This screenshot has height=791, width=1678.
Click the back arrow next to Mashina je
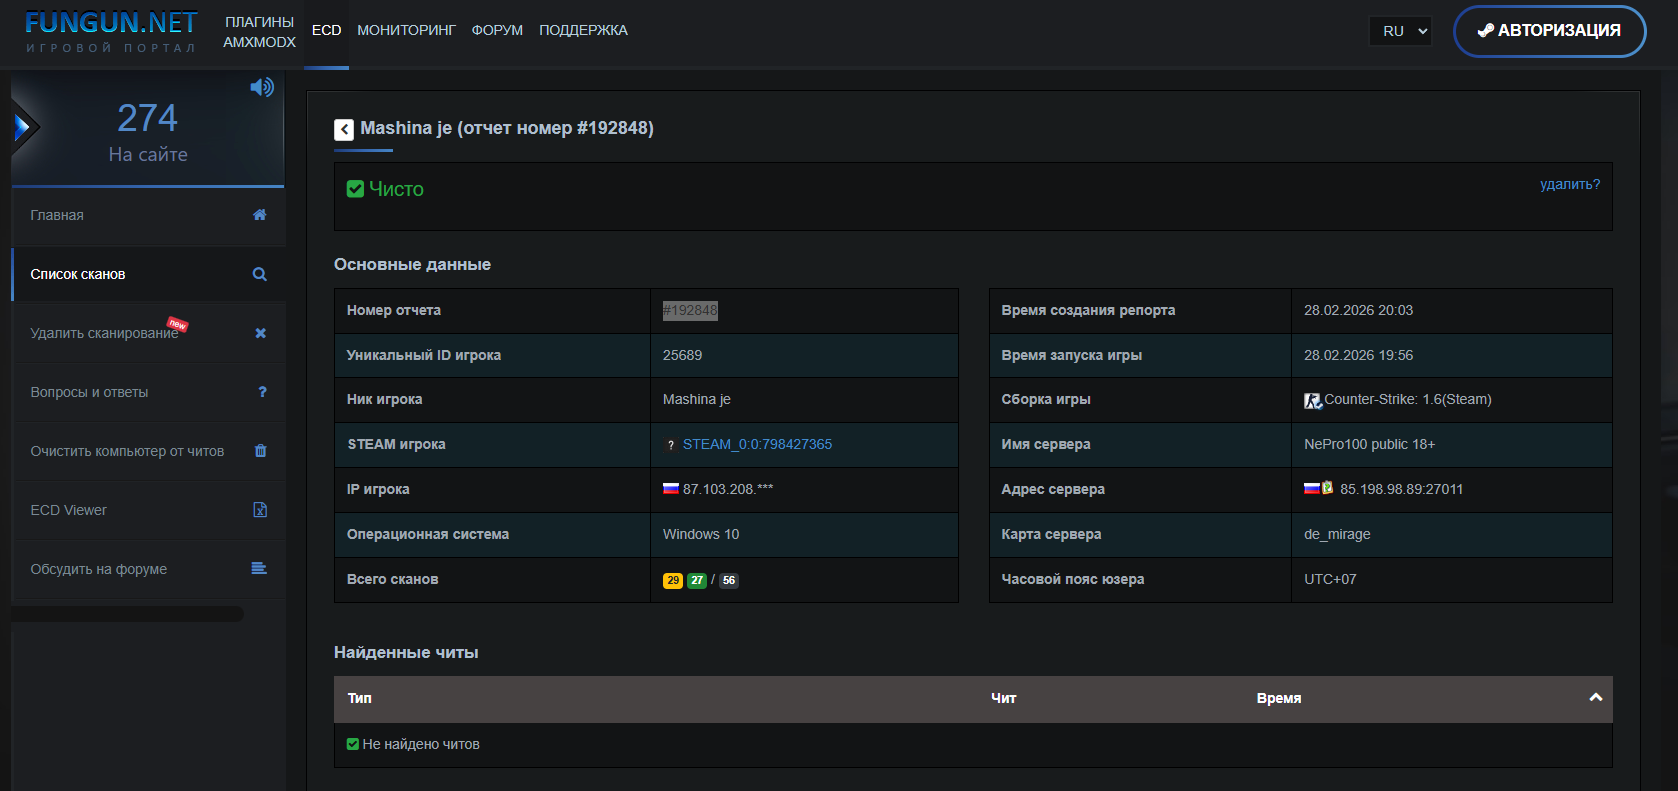pyautogui.click(x=344, y=129)
